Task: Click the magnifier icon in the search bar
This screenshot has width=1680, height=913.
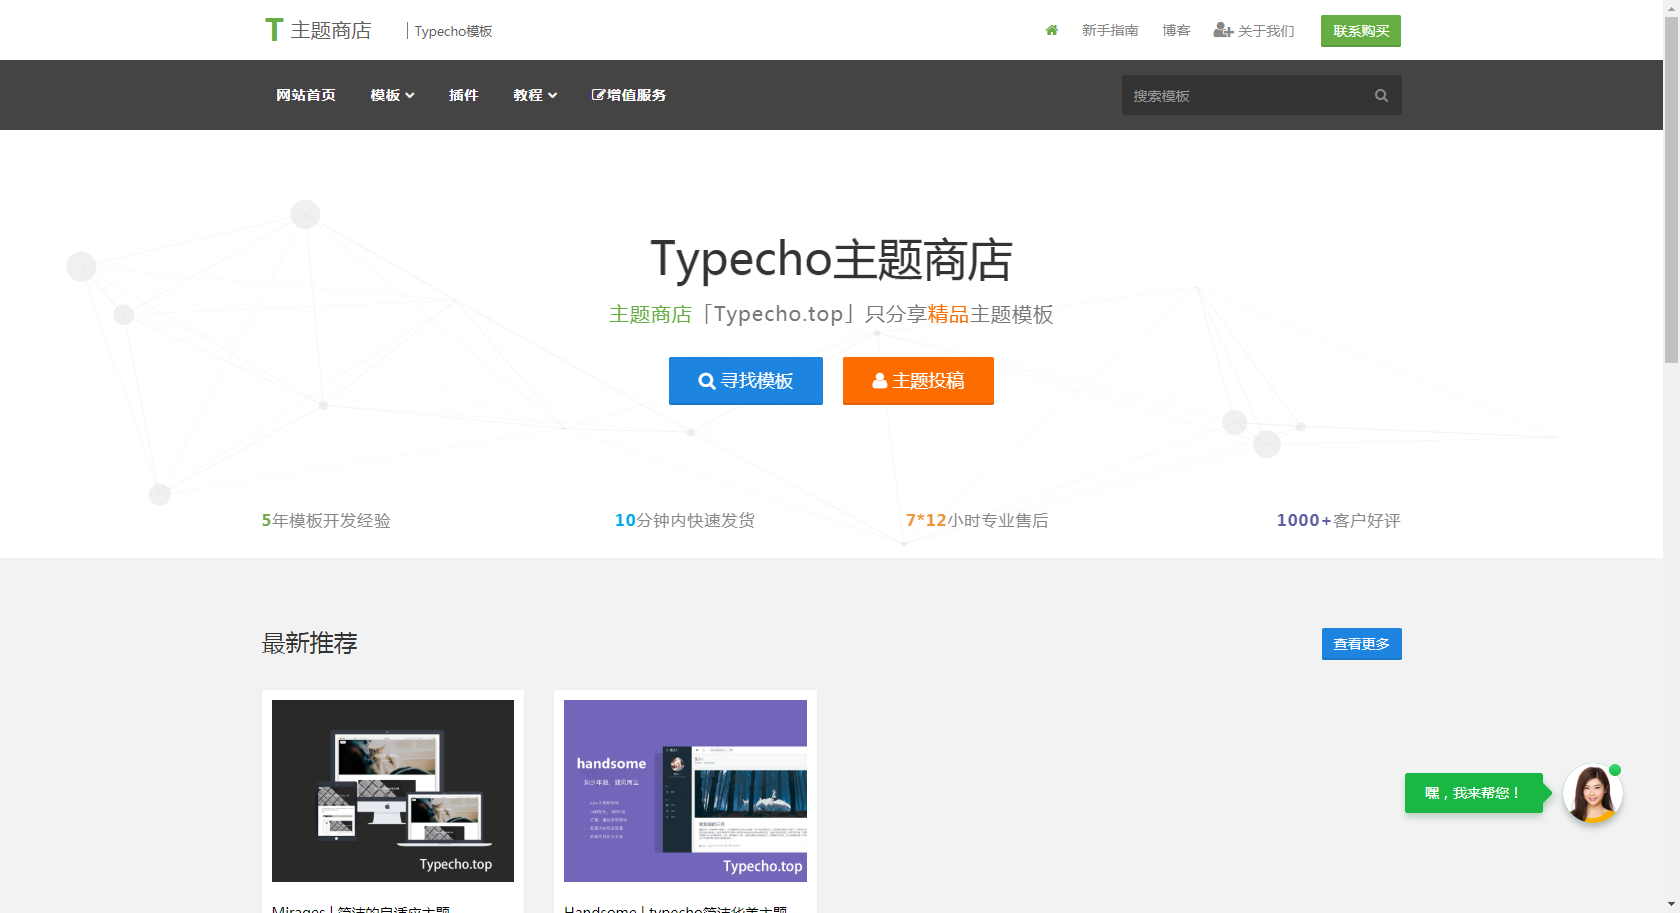Action: [x=1381, y=95]
